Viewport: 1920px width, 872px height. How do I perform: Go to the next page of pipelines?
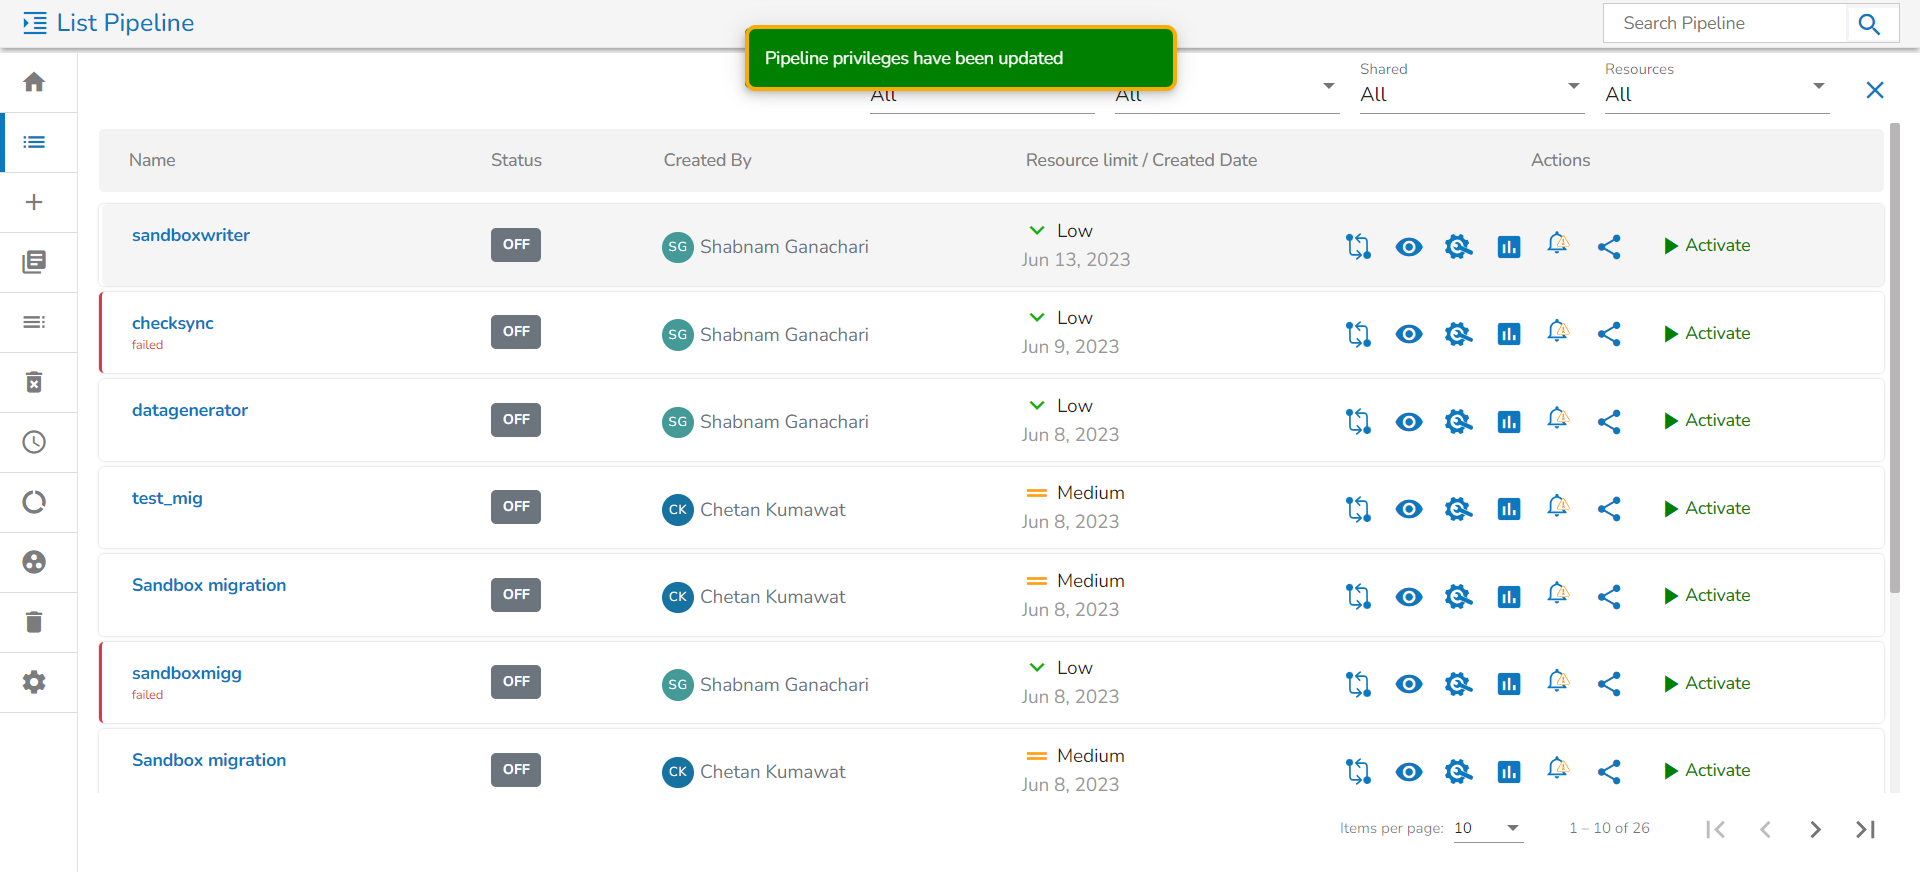1815,829
